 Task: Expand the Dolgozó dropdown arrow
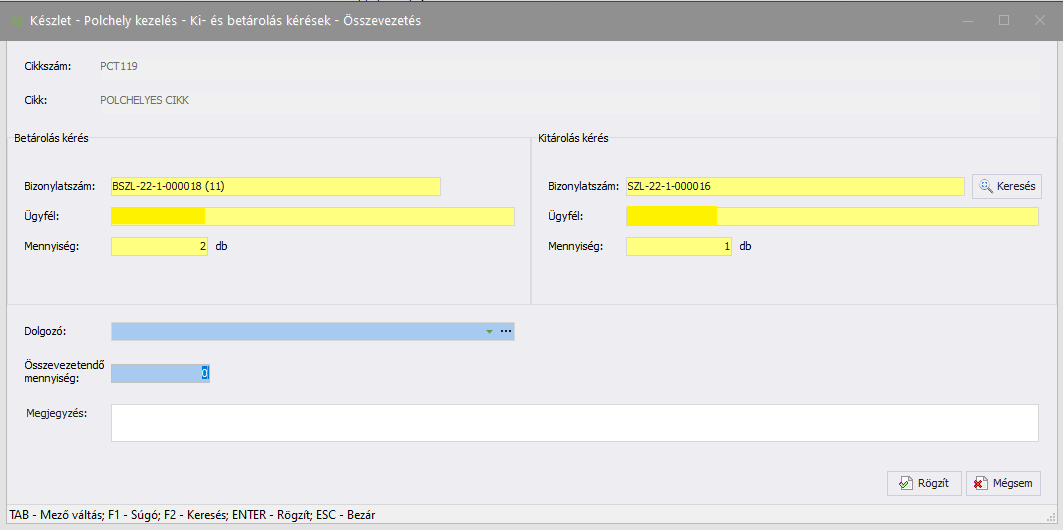click(489, 331)
